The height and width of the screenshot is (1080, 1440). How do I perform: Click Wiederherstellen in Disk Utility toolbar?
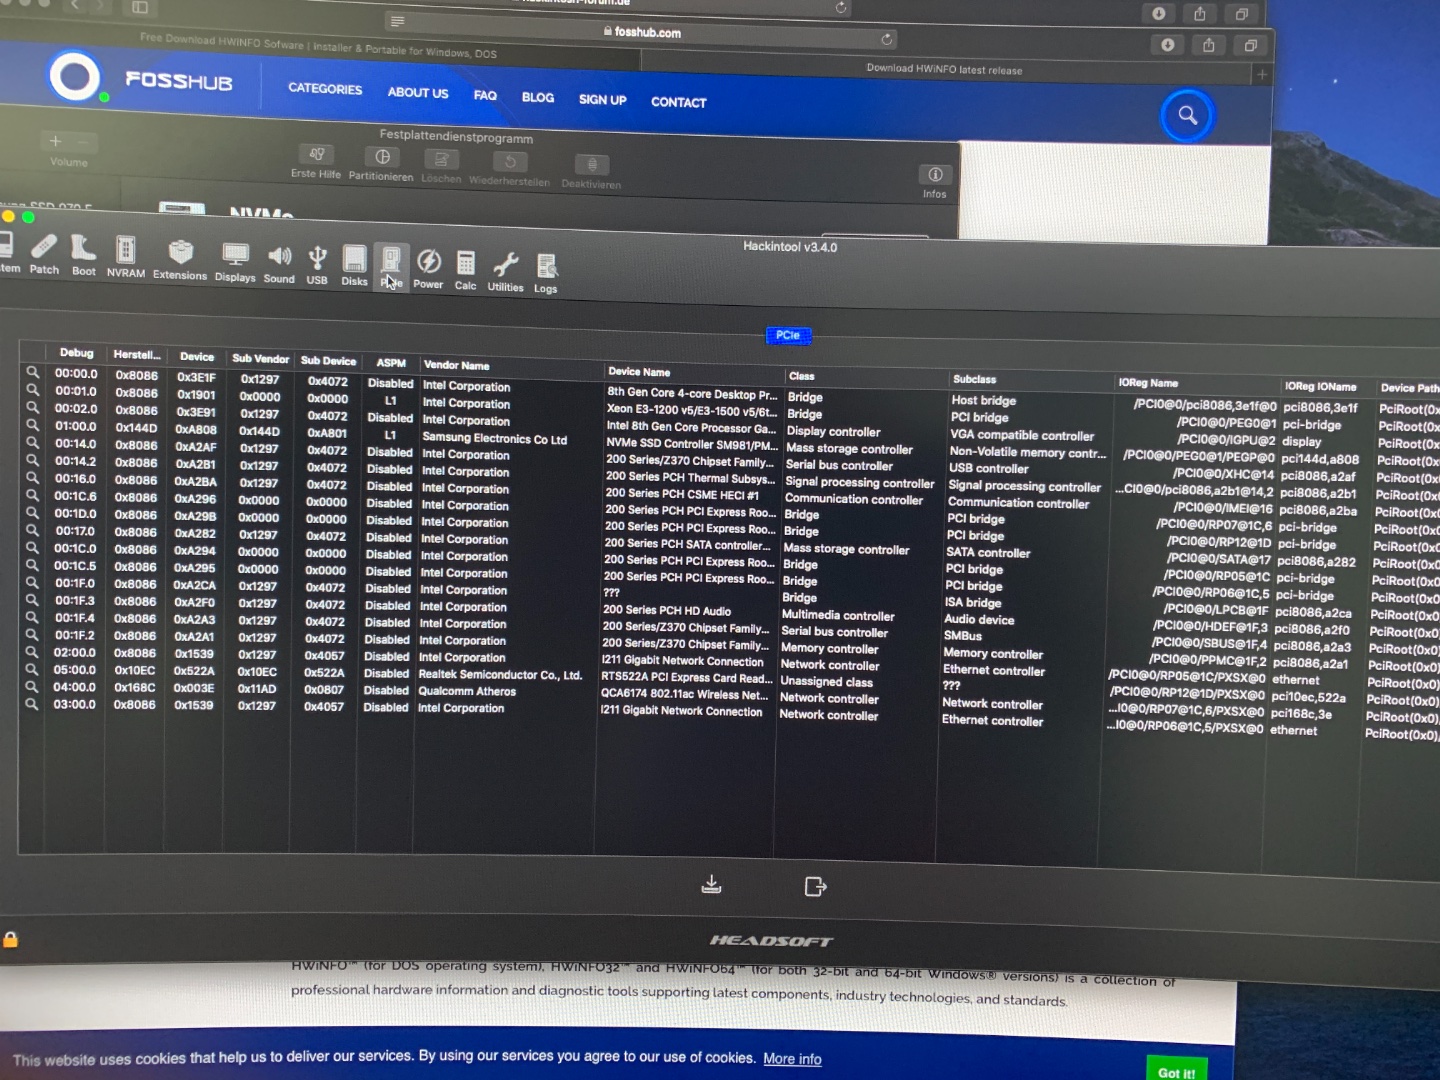509,169
